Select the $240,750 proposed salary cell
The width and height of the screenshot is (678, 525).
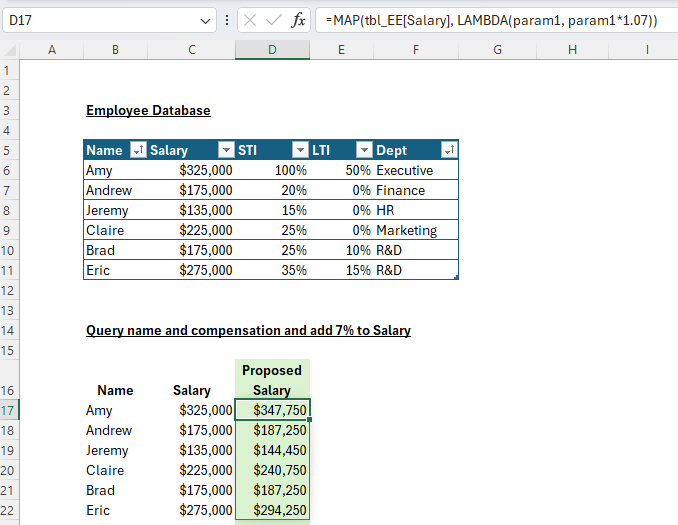point(272,470)
